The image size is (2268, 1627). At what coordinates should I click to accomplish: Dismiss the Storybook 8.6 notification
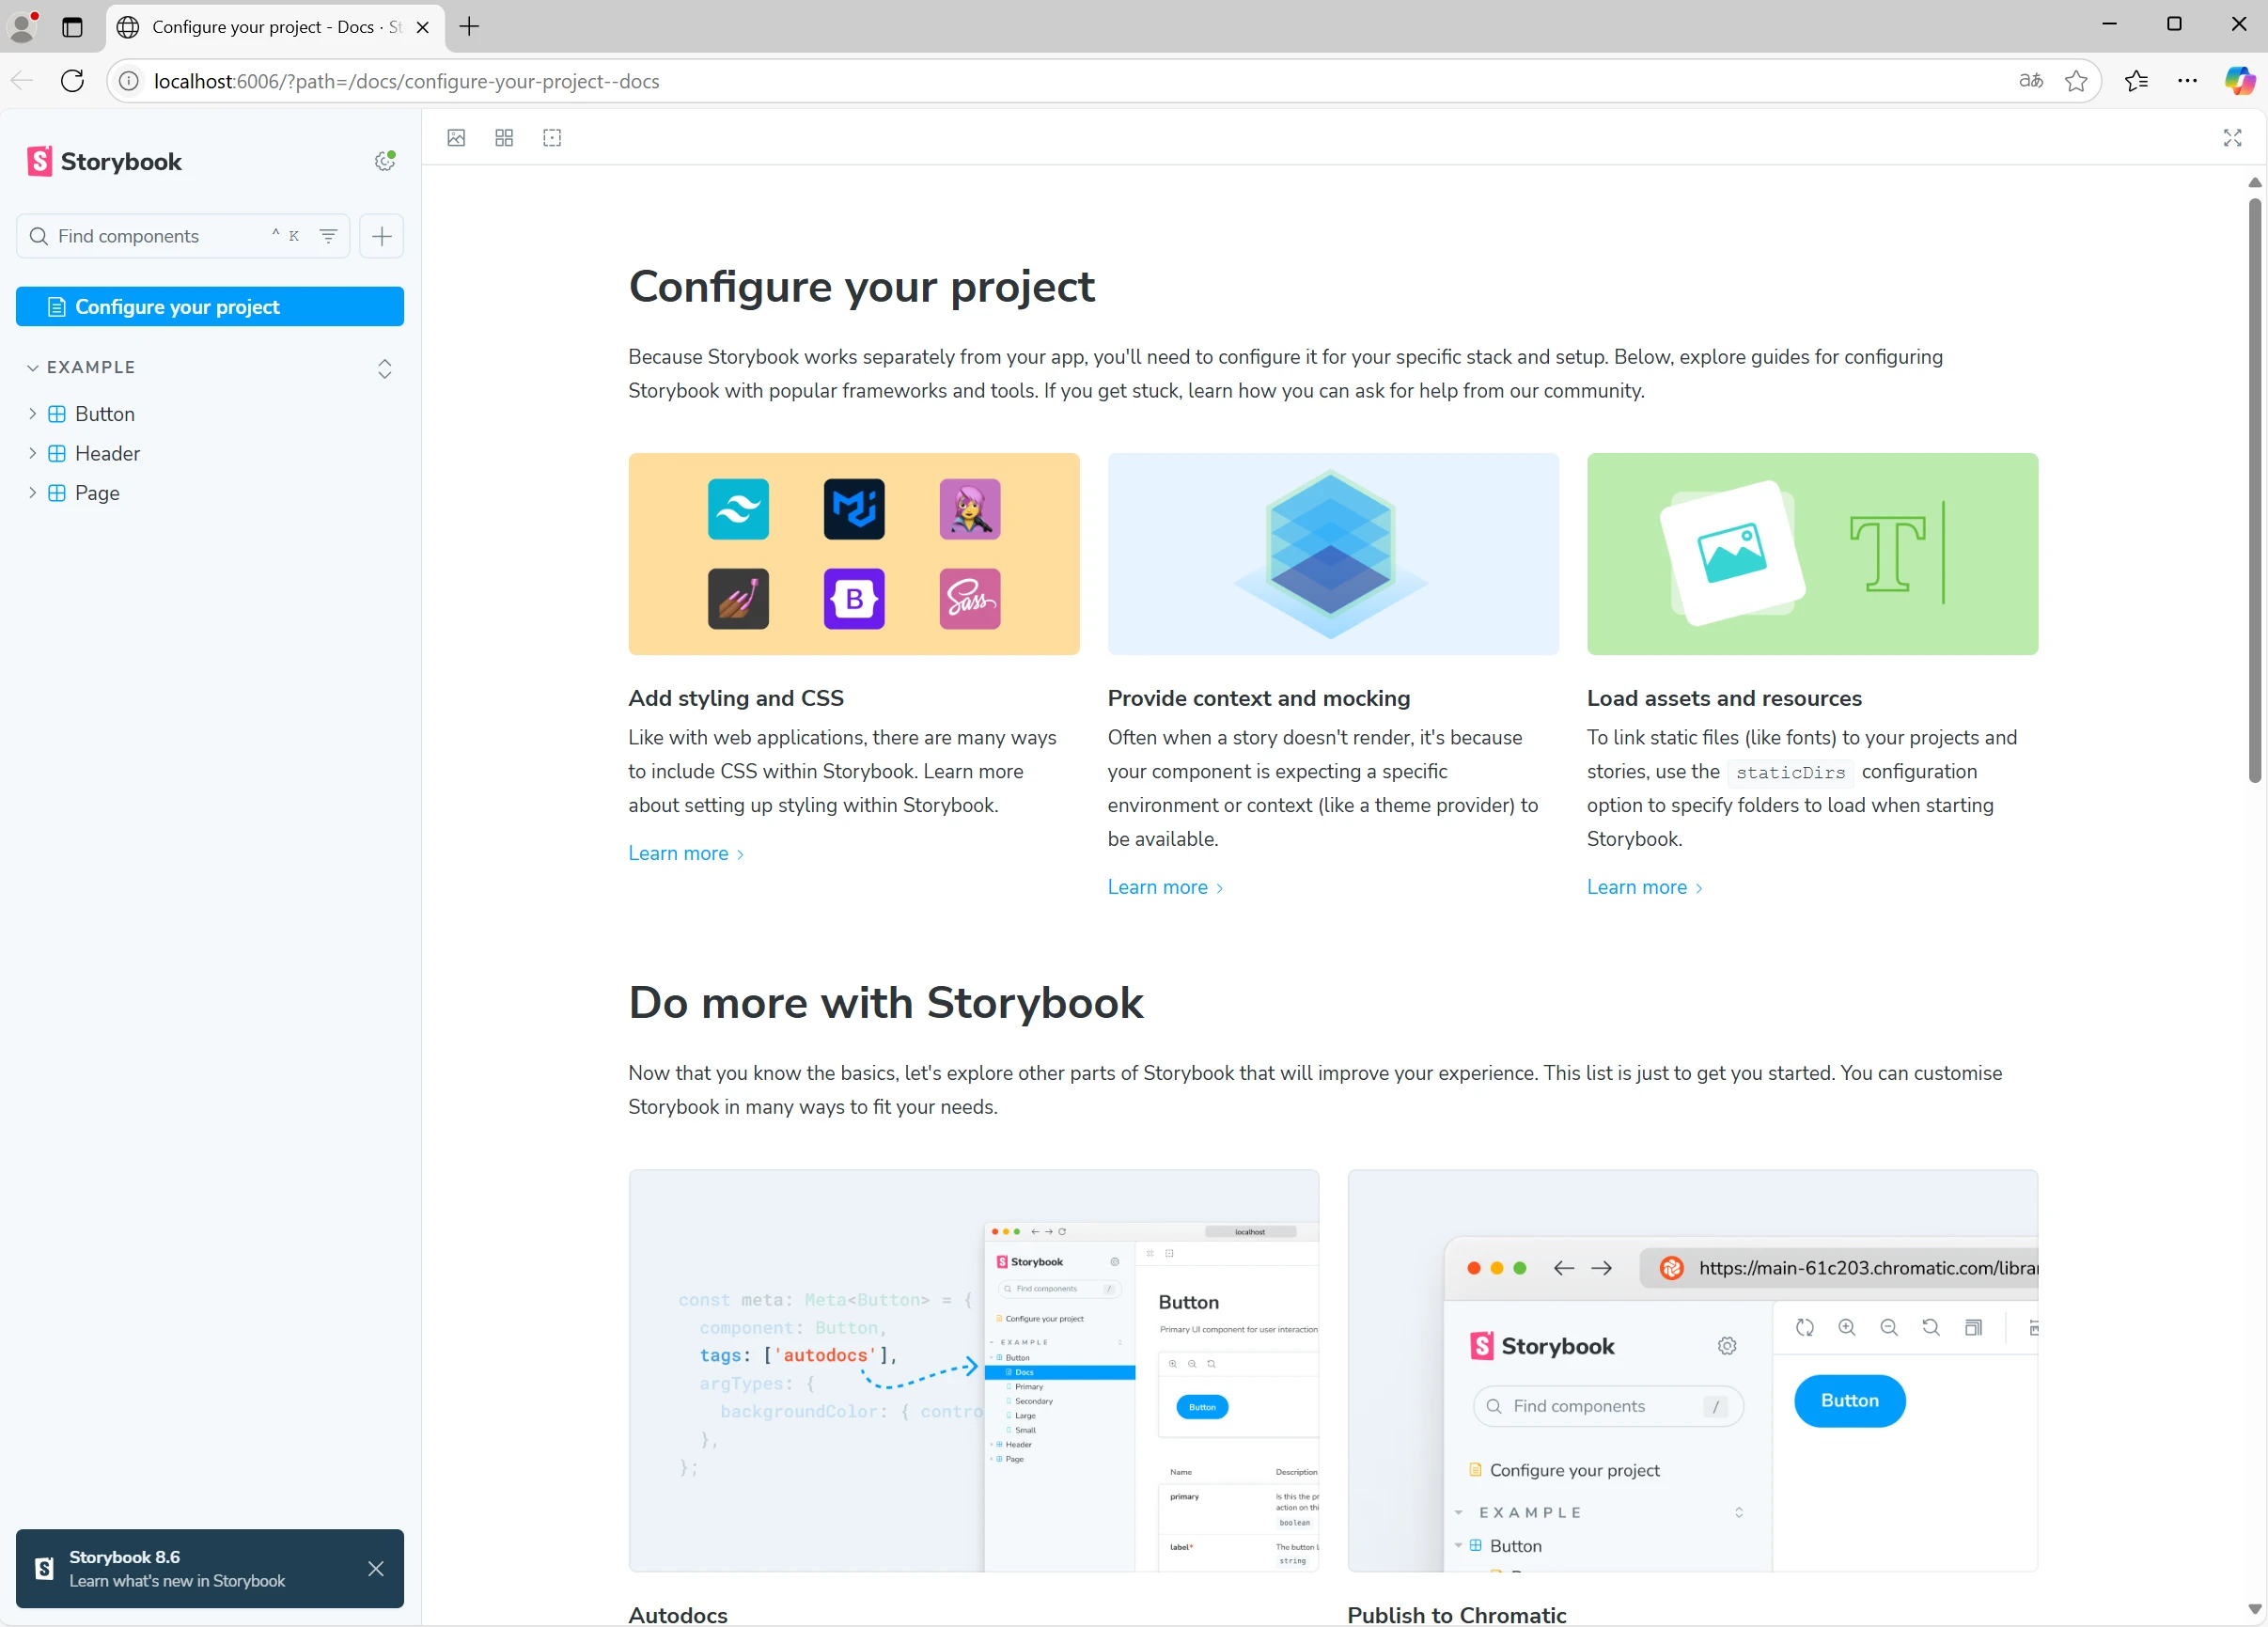[376, 1568]
